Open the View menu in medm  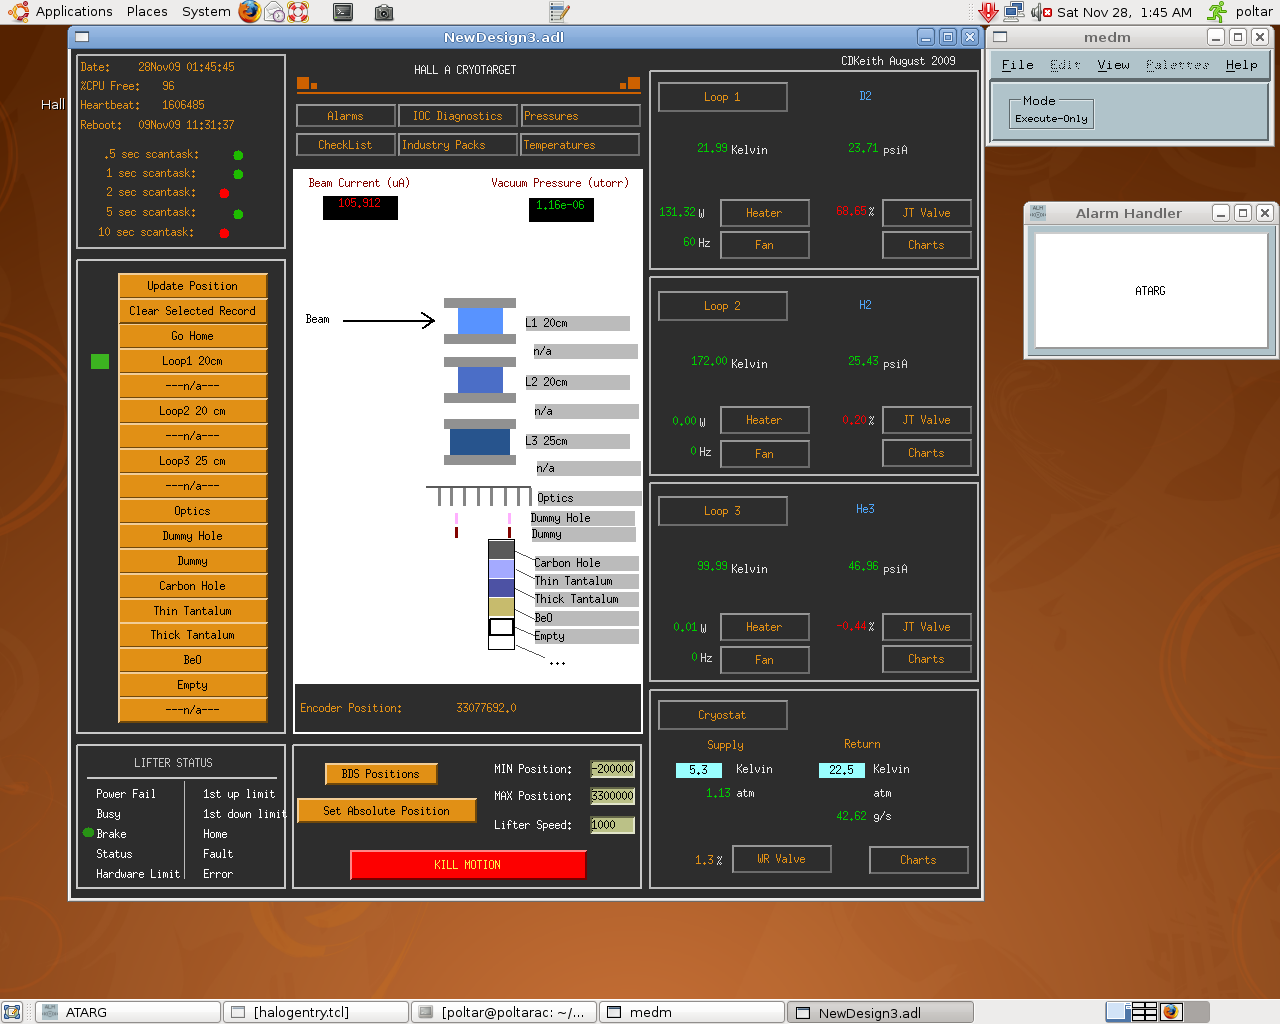click(1113, 65)
